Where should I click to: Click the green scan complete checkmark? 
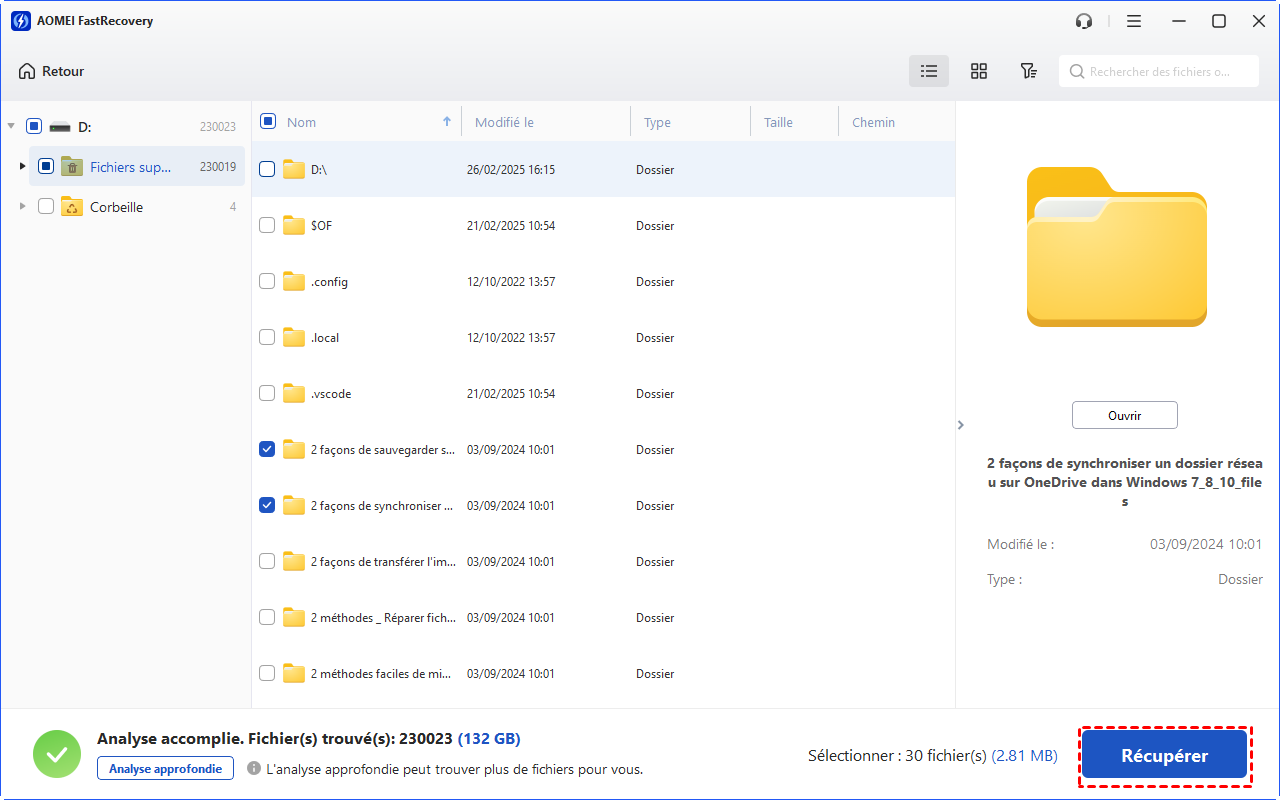click(57, 754)
